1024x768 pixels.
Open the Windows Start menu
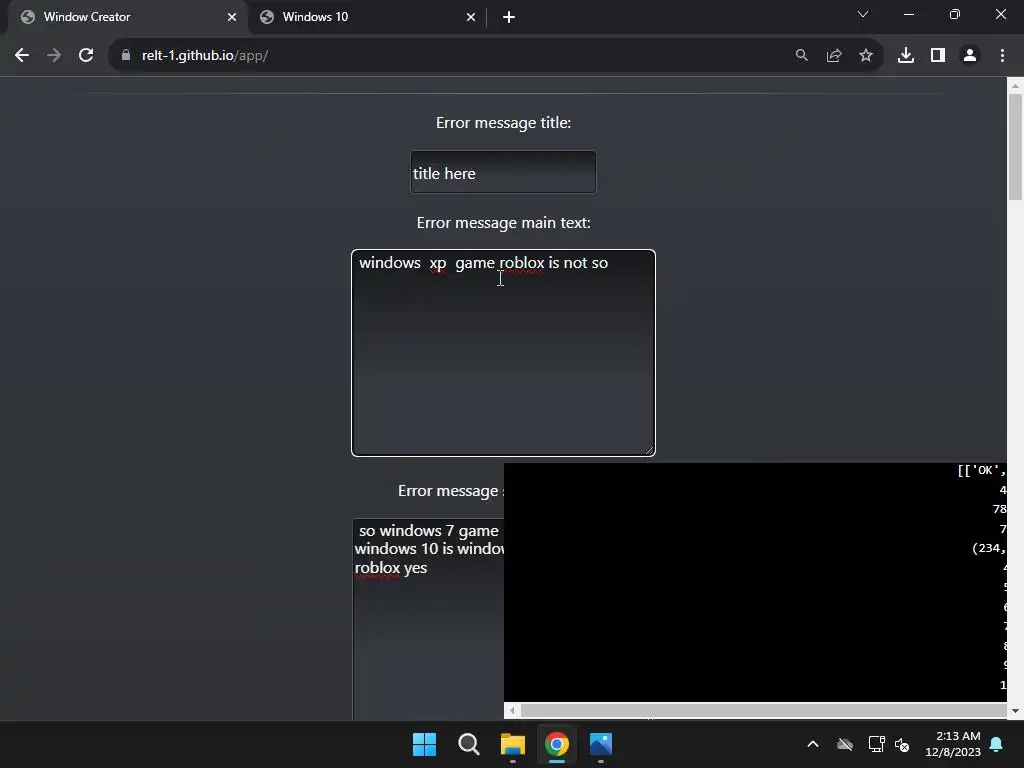[424, 744]
